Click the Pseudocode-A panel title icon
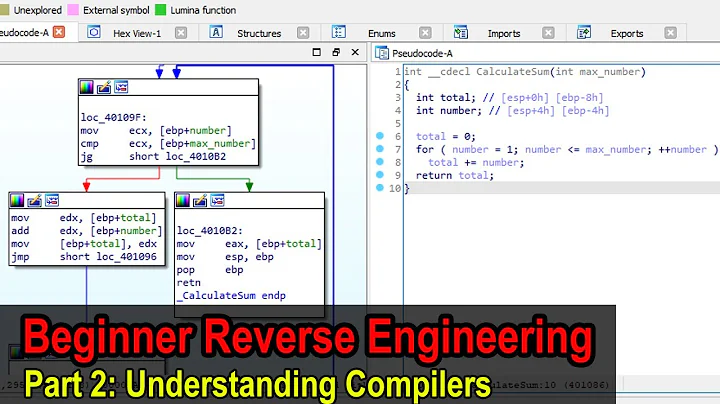 [x=382, y=53]
